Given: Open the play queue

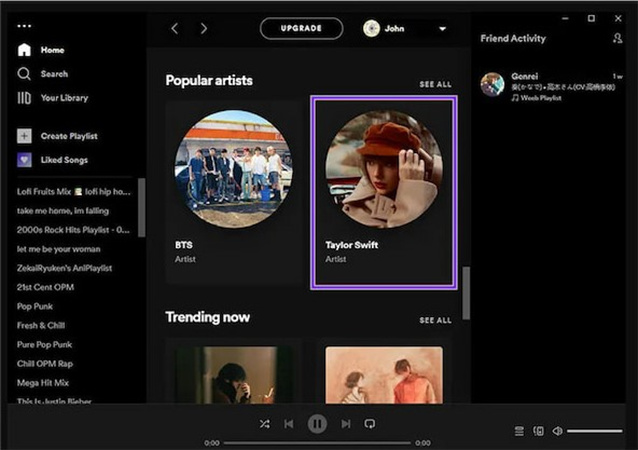Looking at the screenshot, I should coord(519,431).
